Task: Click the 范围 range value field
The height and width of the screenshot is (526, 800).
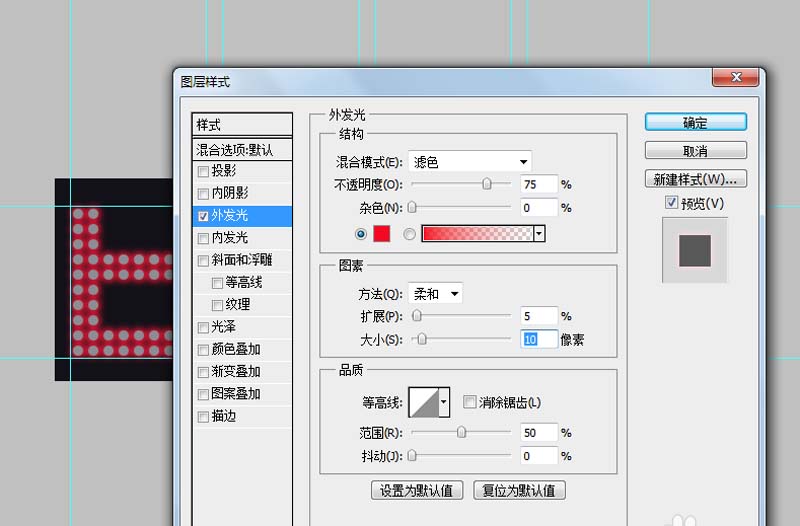Action: pyautogui.click(x=539, y=433)
